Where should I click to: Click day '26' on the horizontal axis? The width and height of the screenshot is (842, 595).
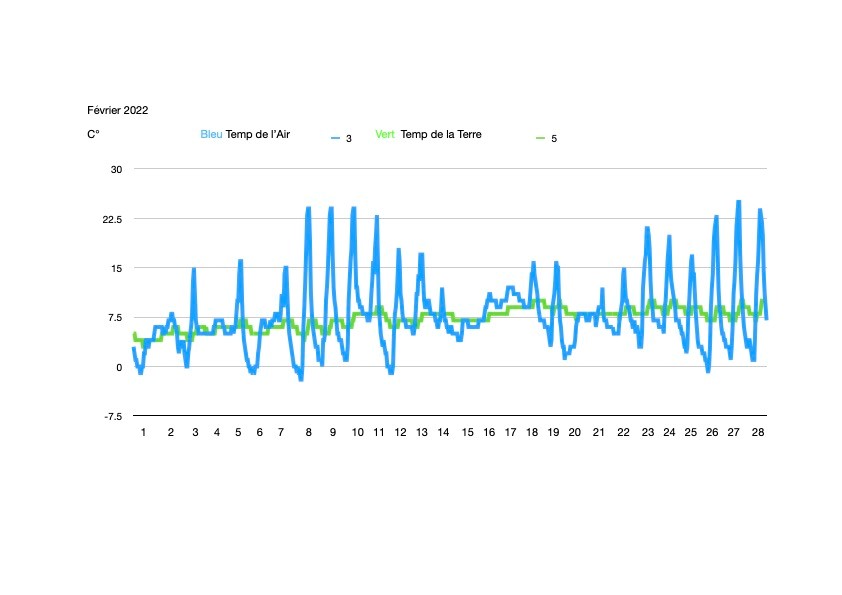[x=712, y=432]
